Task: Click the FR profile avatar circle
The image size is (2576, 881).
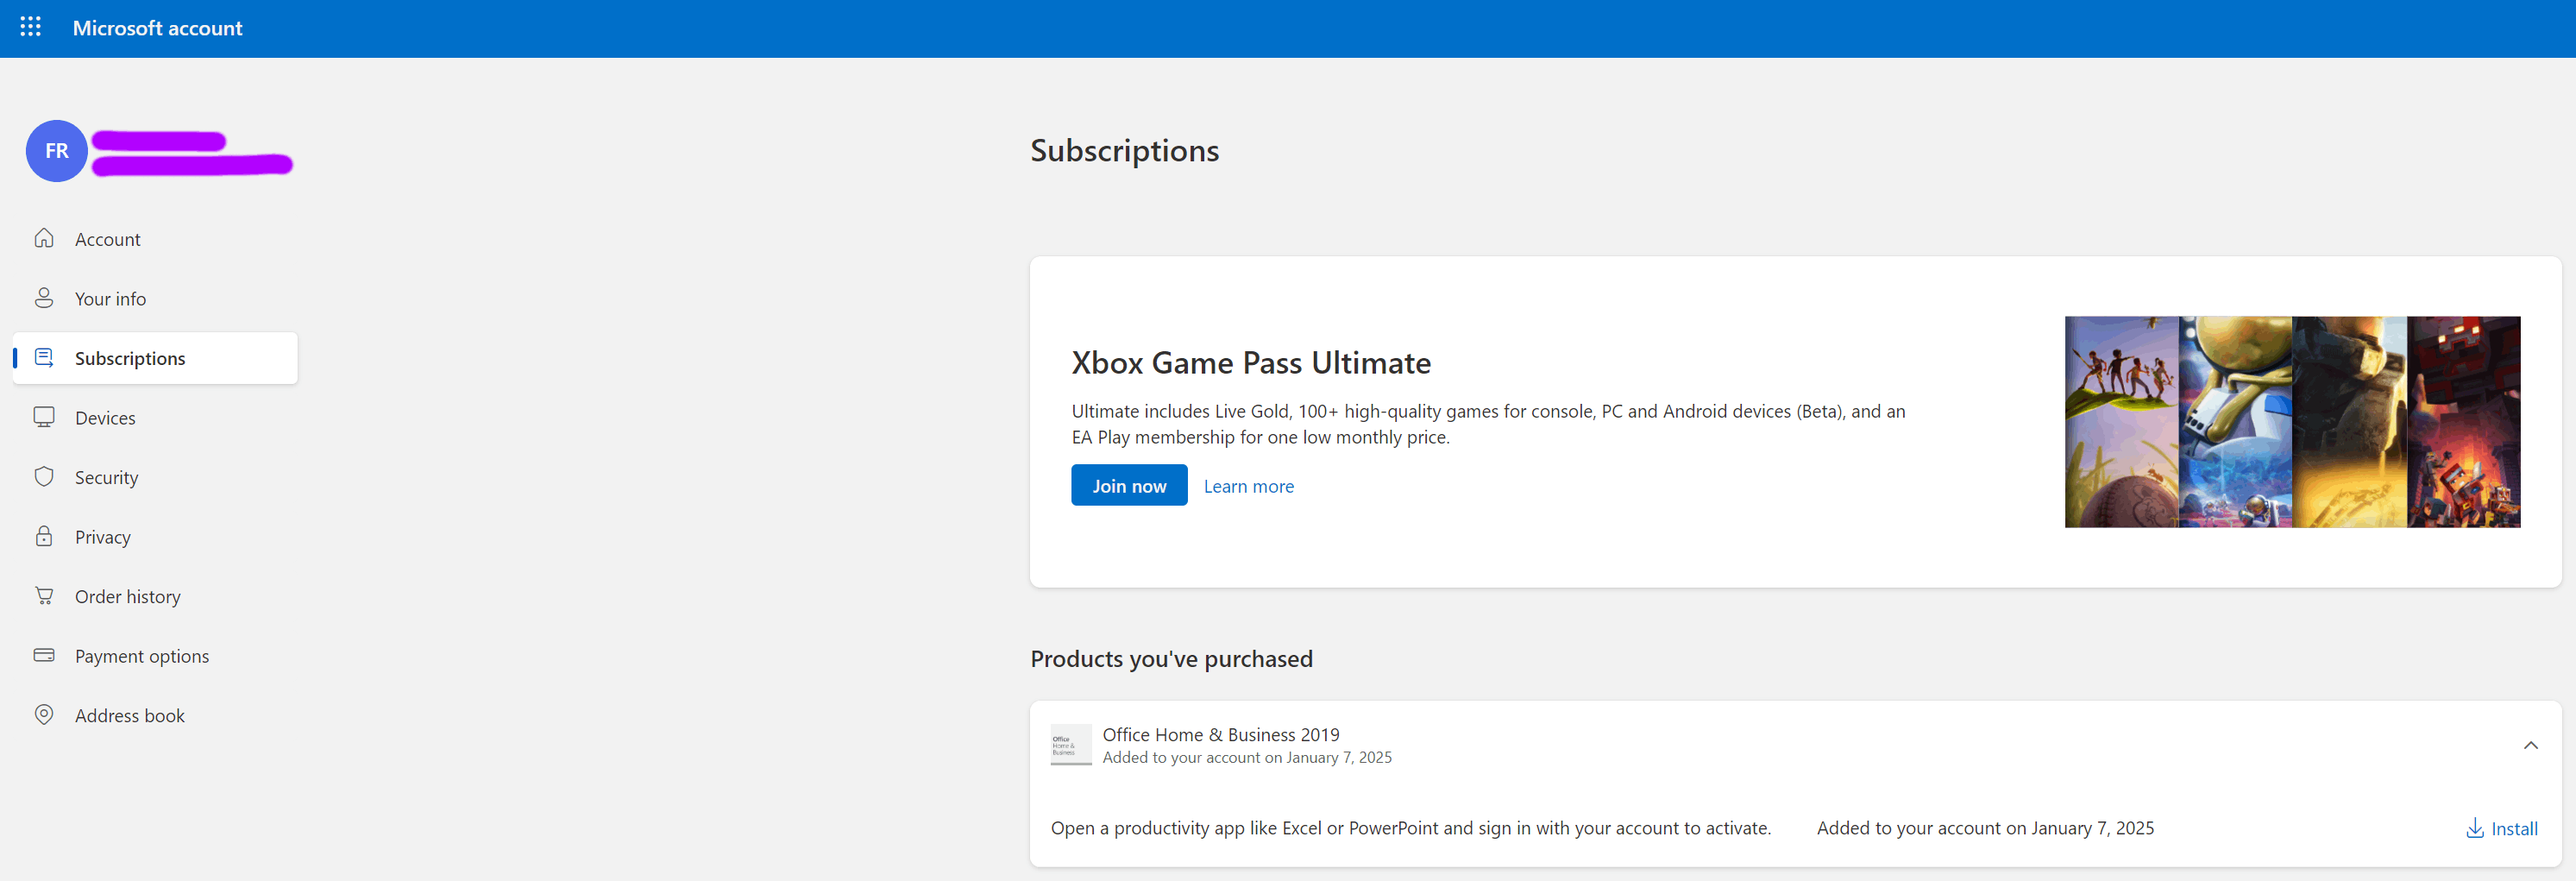Action: tap(57, 151)
